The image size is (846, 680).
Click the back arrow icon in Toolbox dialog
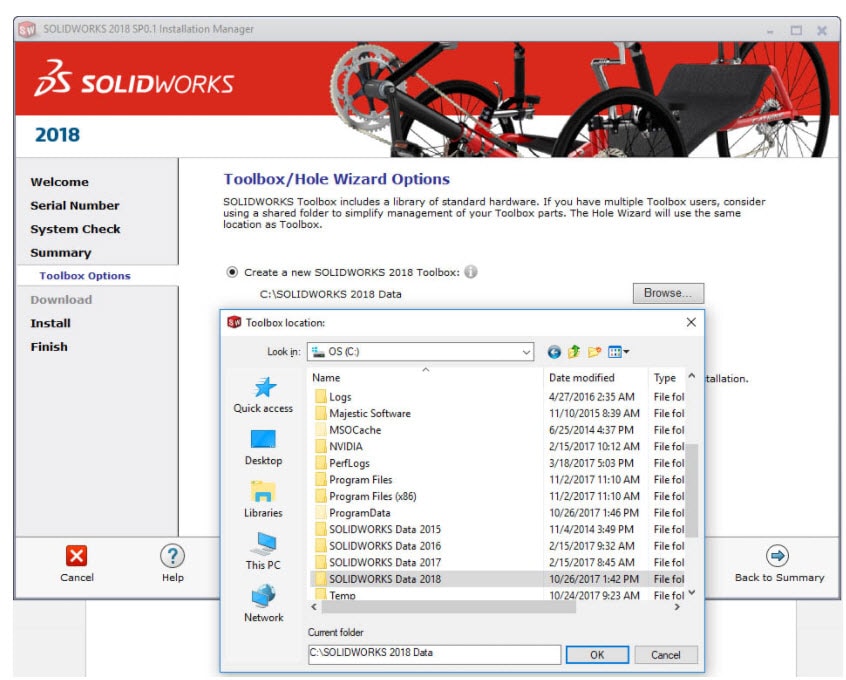tap(554, 353)
